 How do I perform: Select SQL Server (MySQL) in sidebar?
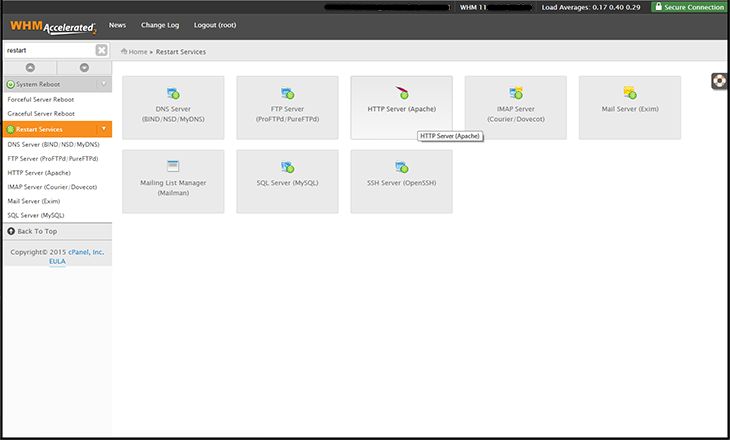(x=36, y=216)
